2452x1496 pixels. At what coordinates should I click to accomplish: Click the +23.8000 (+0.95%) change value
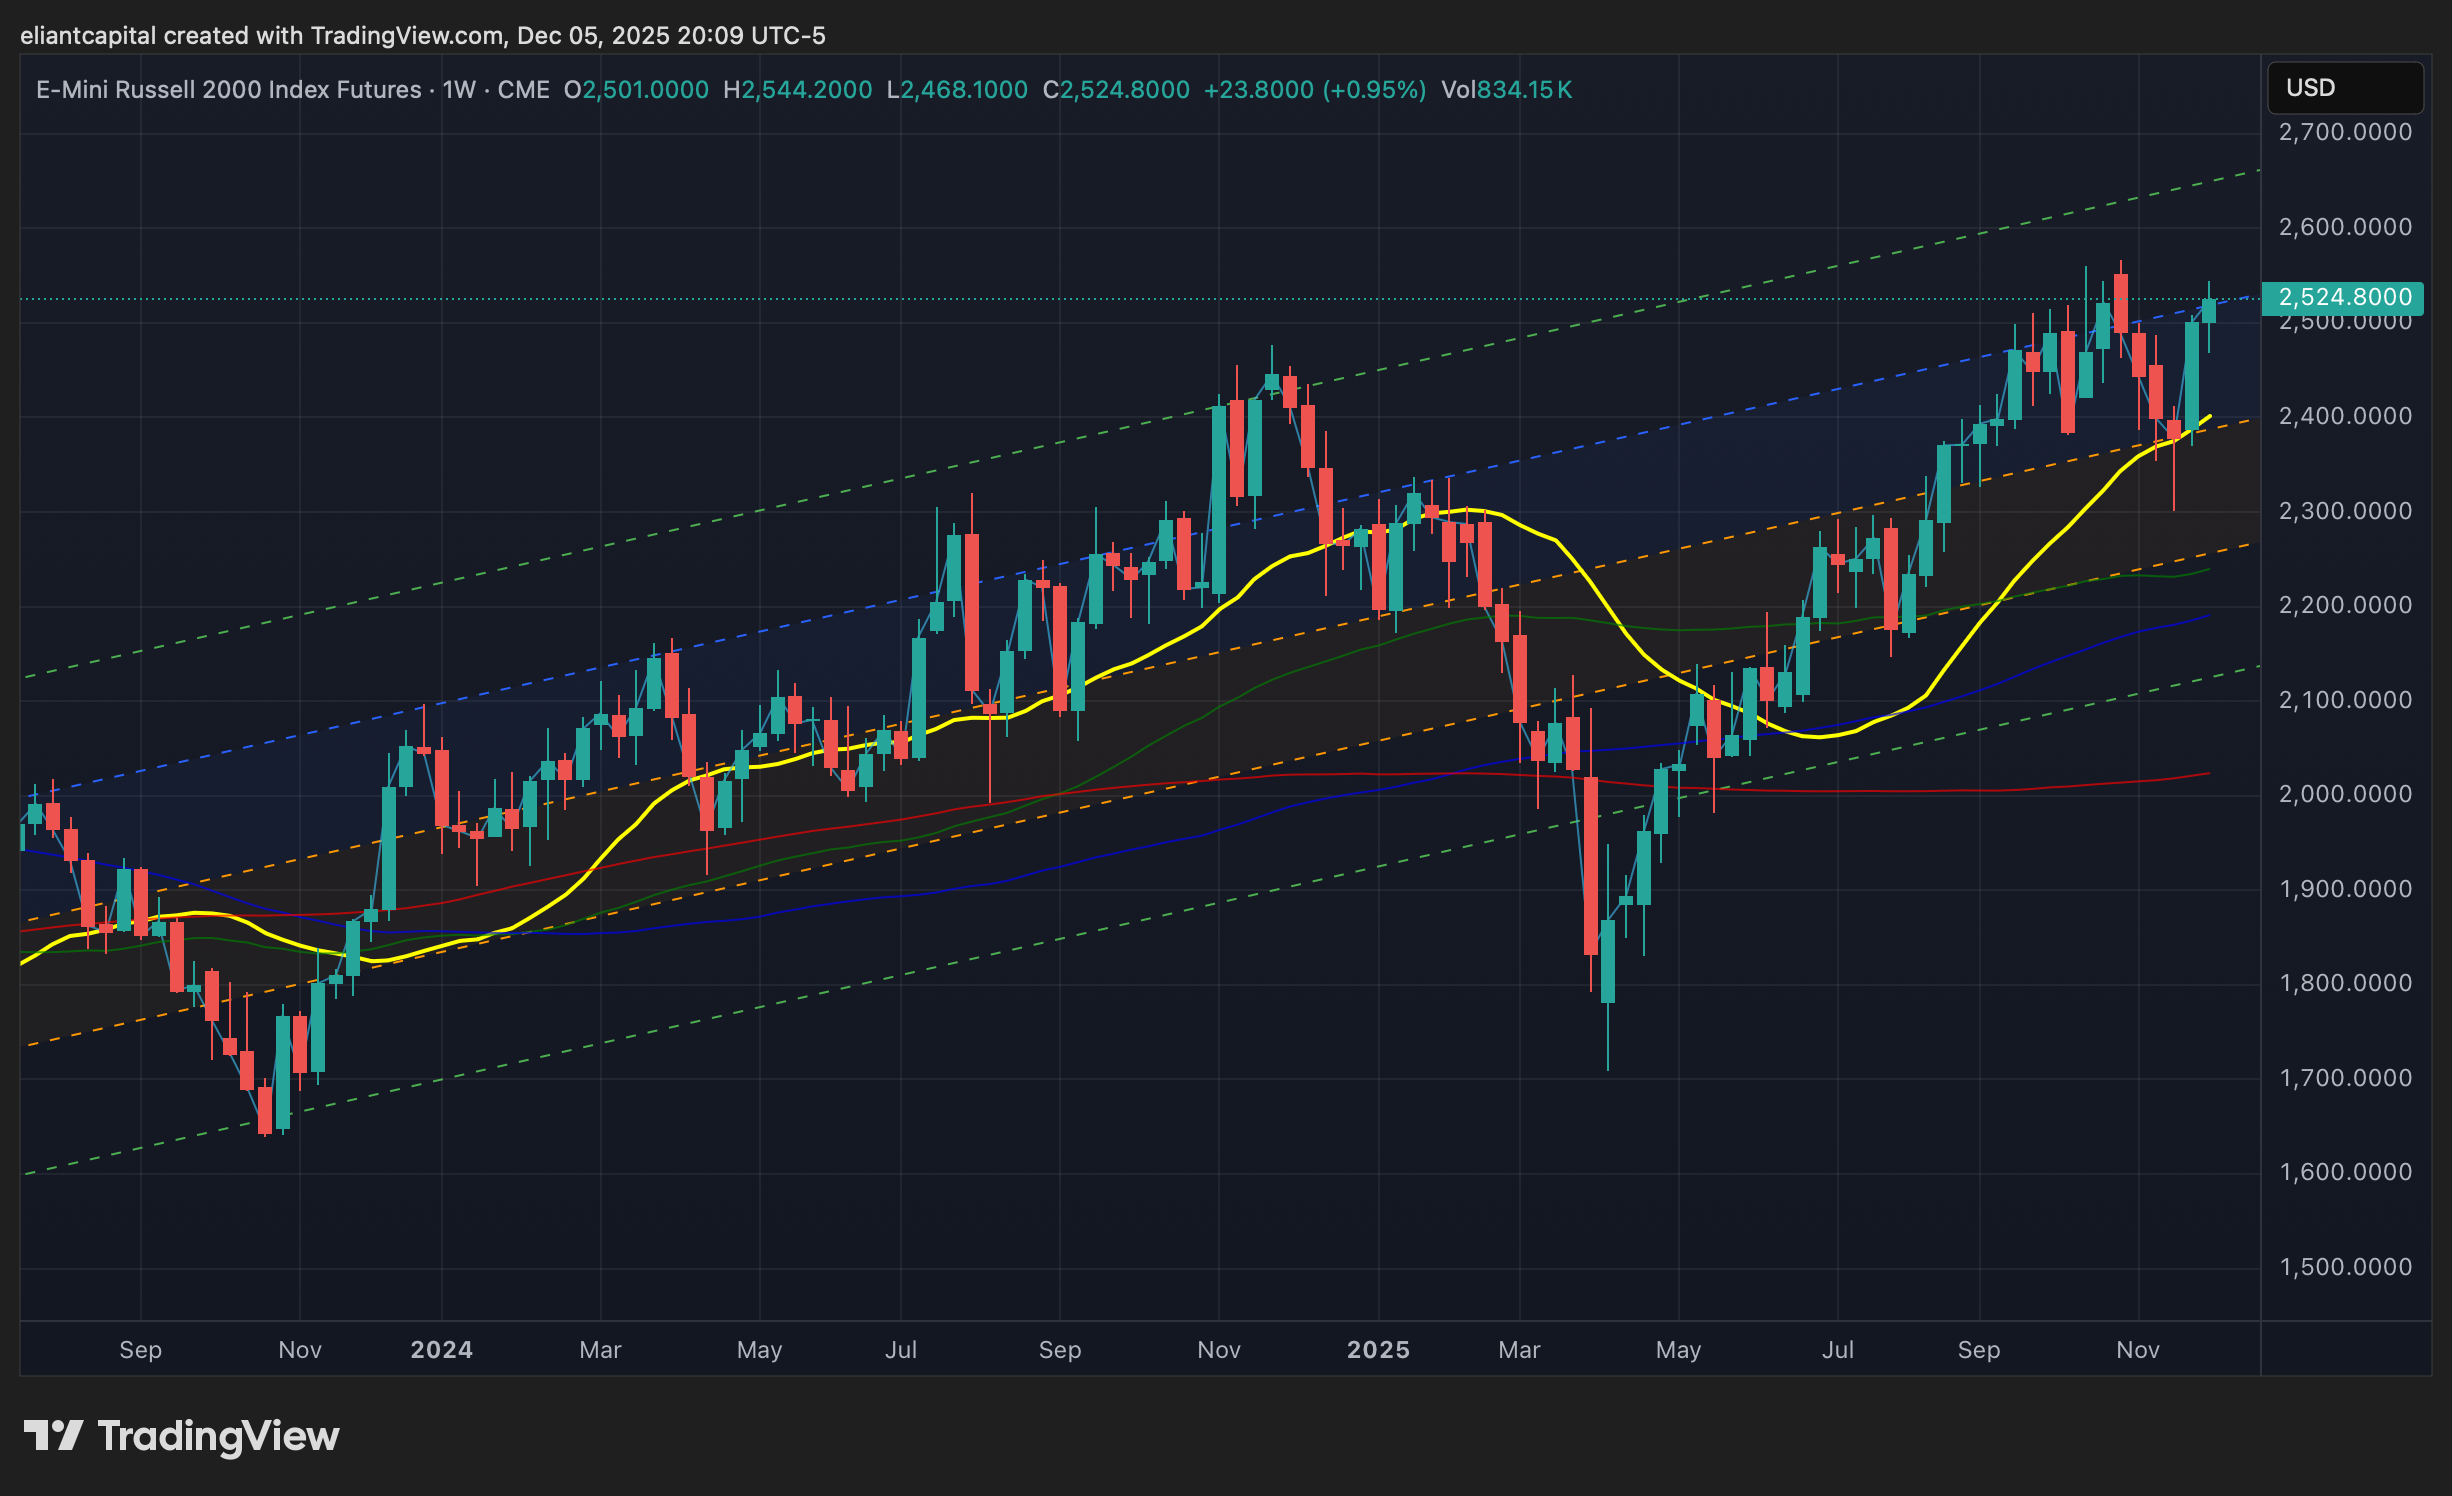coord(1314,90)
